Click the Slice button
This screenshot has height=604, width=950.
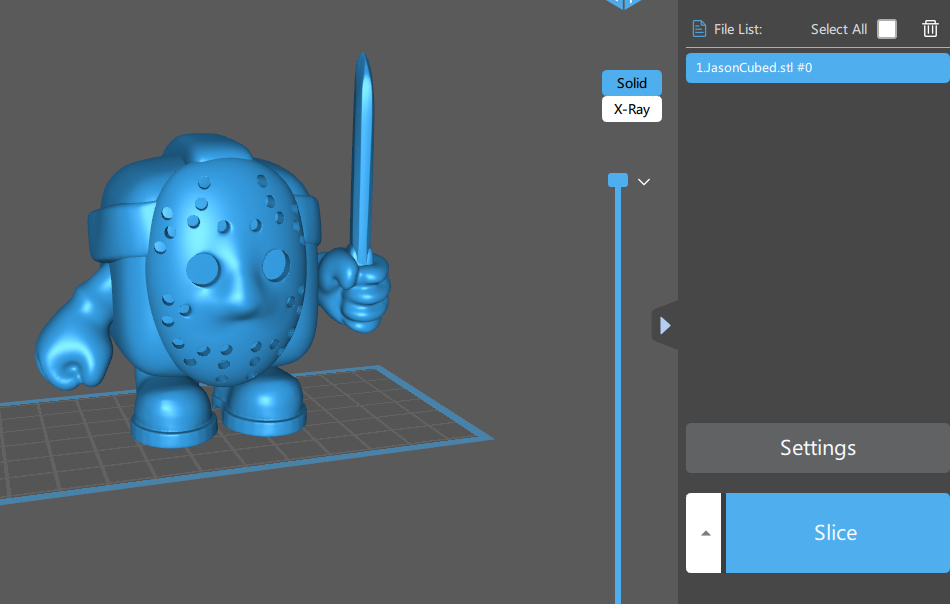[x=837, y=533]
